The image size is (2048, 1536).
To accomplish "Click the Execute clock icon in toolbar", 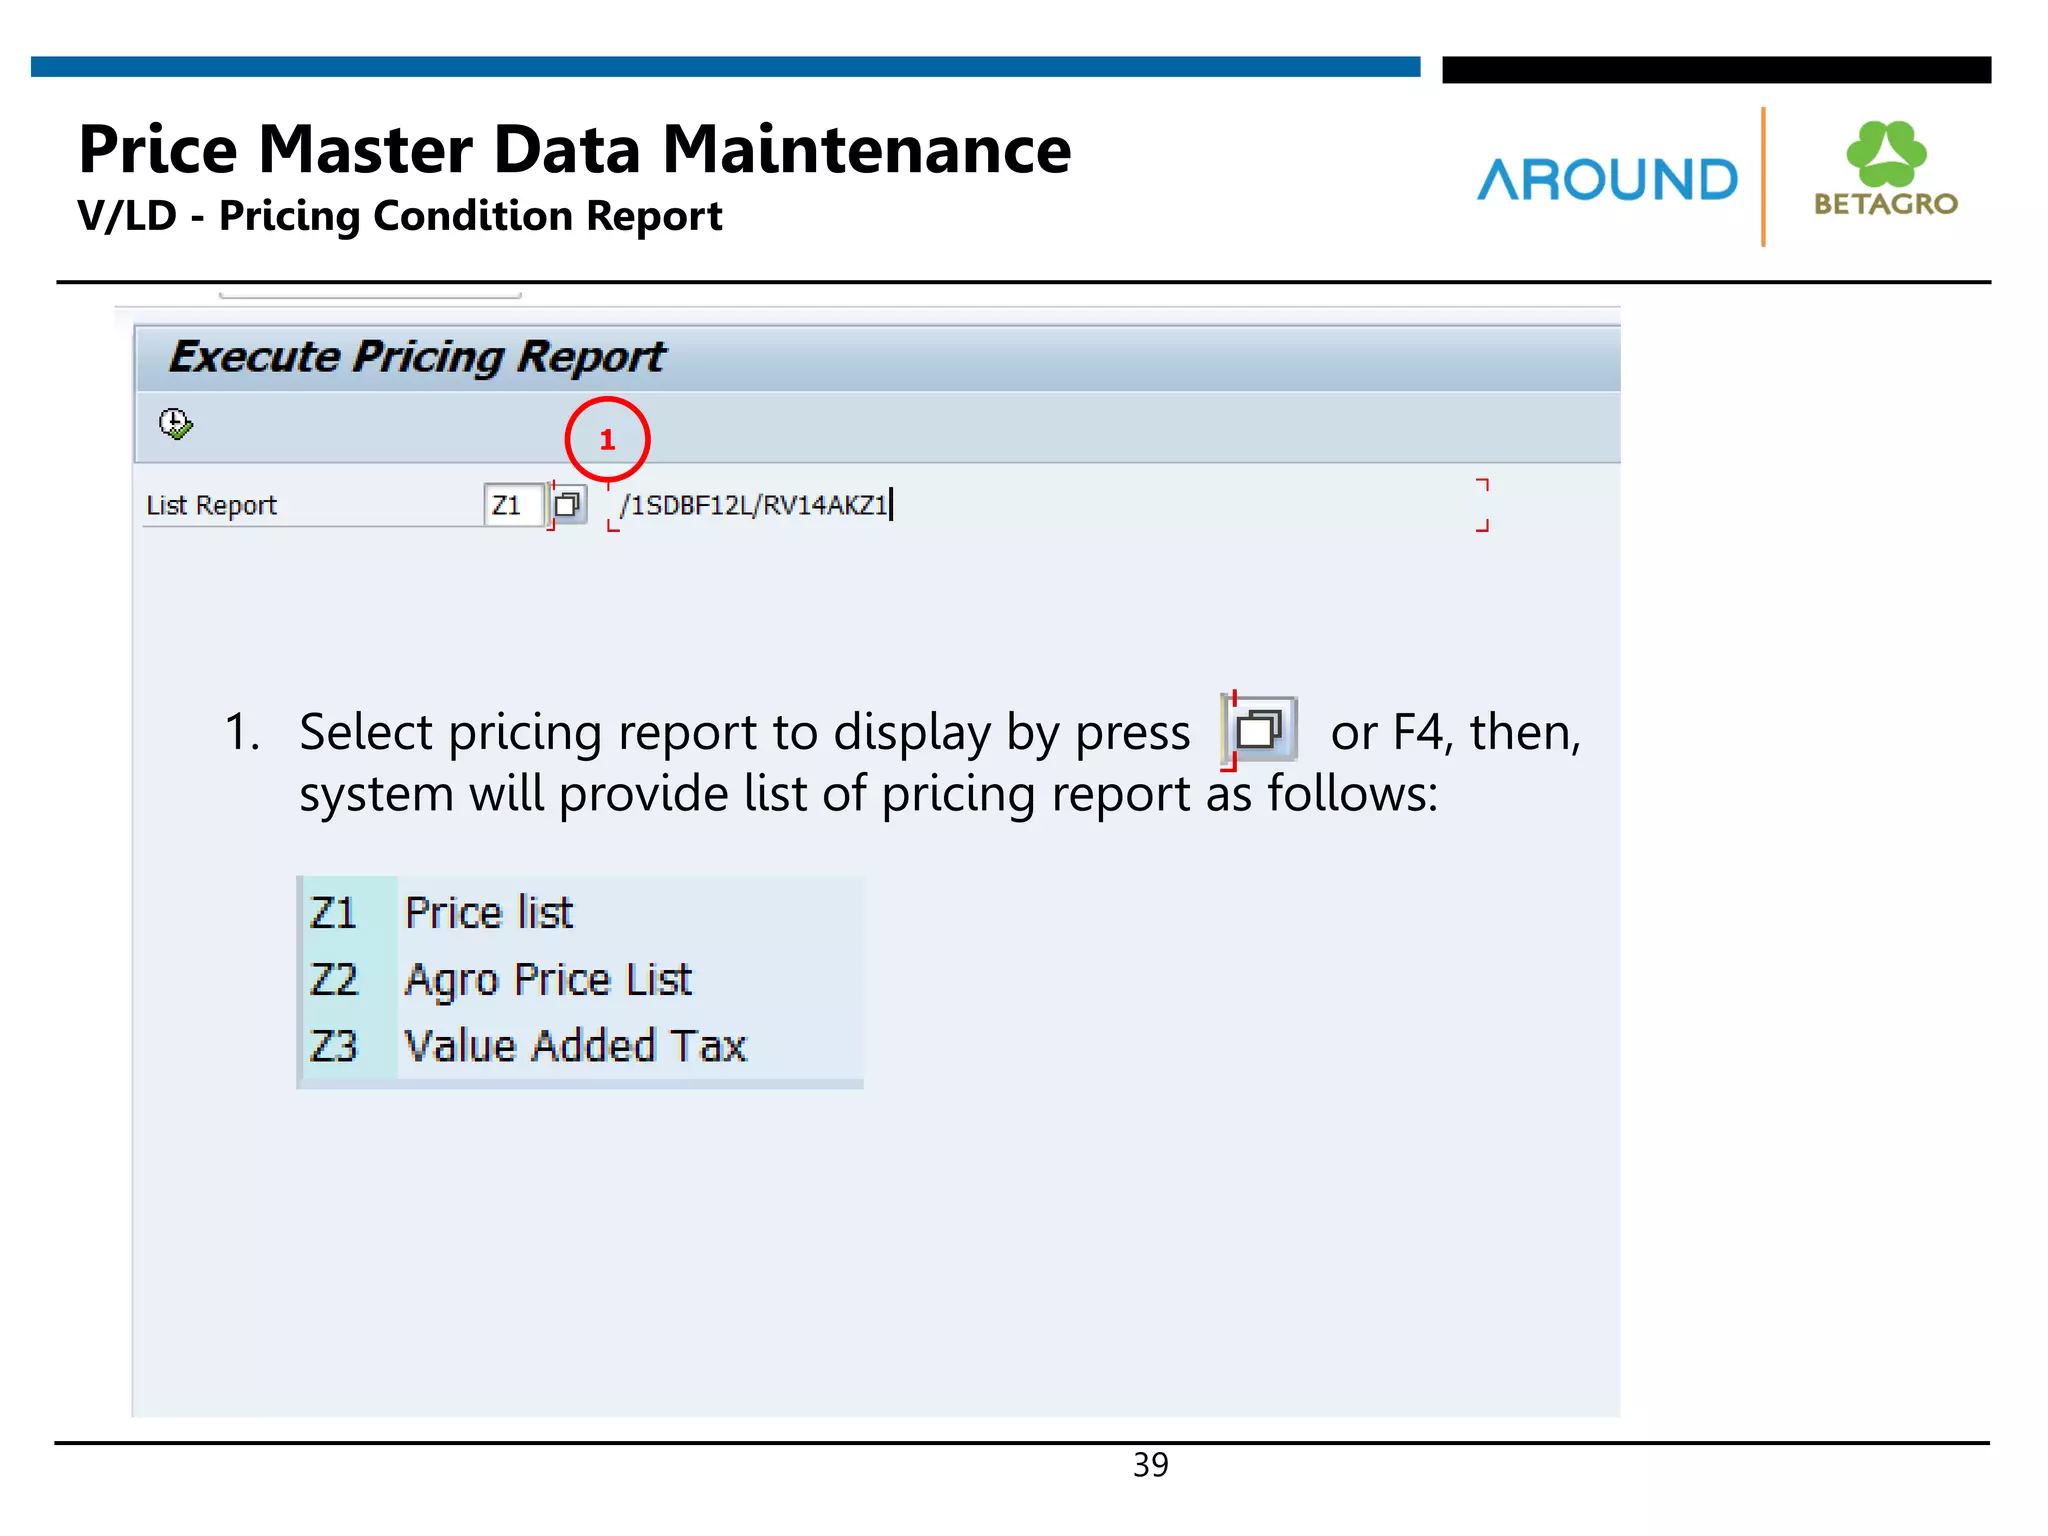I will (x=176, y=424).
